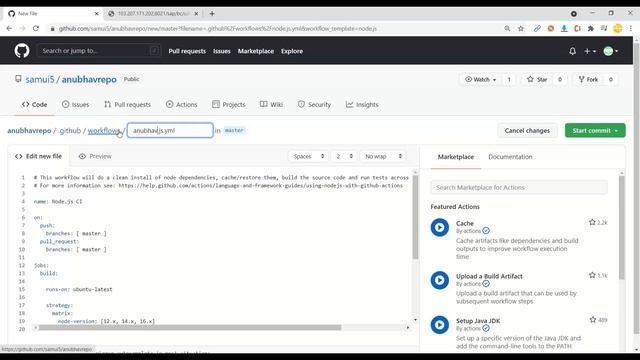Click the line 'name: Node.js CI' in editor
Image resolution: width=640 pixels, height=360 pixels.
[58, 201]
